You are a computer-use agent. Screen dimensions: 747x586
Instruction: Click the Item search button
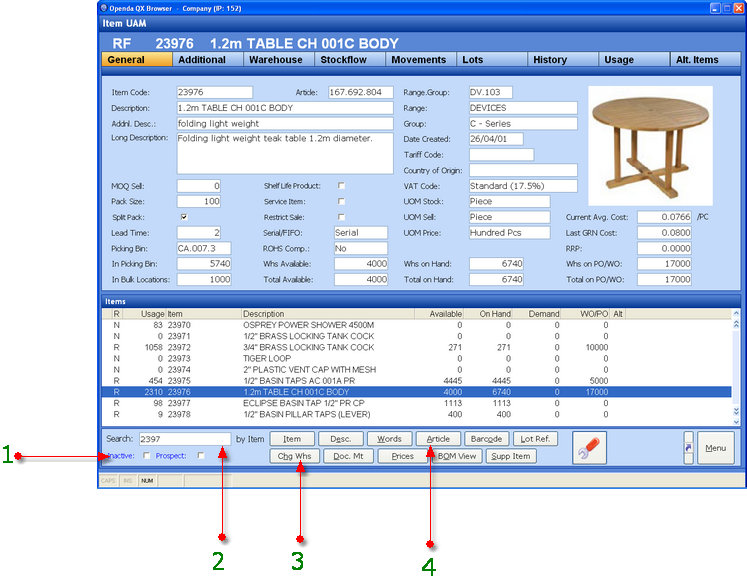(292, 439)
